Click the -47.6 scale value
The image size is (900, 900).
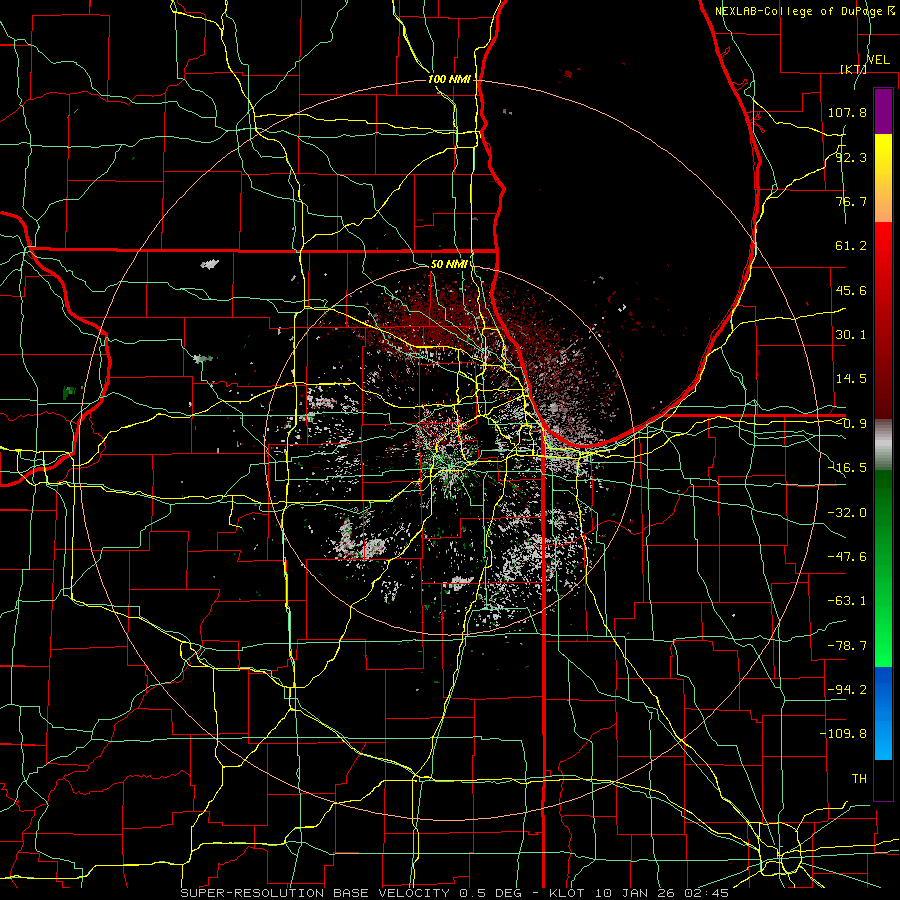[x=847, y=557]
